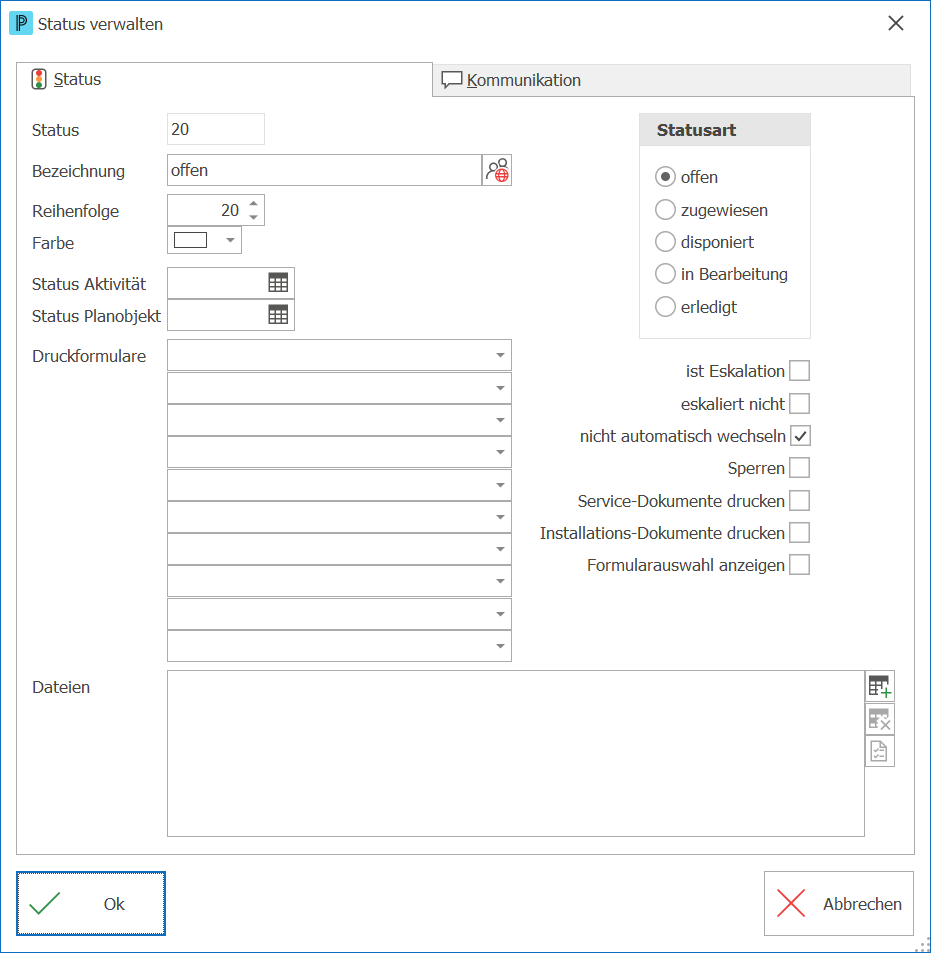Open the Status Planobjekt lookup table icon

pyautogui.click(x=278, y=315)
